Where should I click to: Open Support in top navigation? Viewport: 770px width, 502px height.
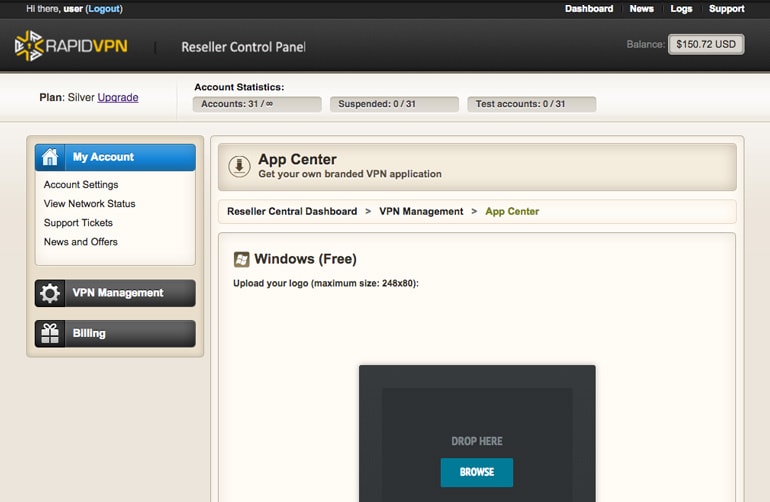tap(726, 9)
